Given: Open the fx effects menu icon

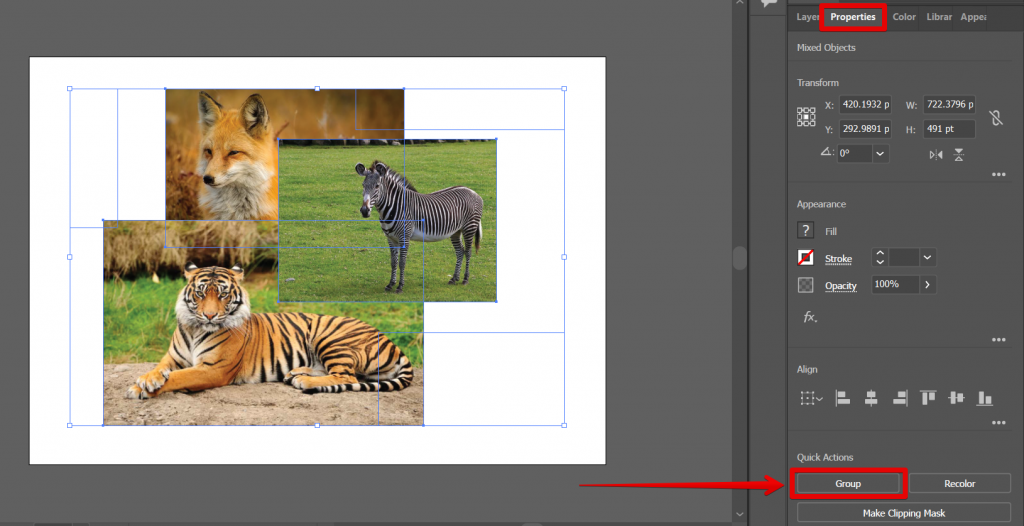Looking at the screenshot, I should click(809, 317).
